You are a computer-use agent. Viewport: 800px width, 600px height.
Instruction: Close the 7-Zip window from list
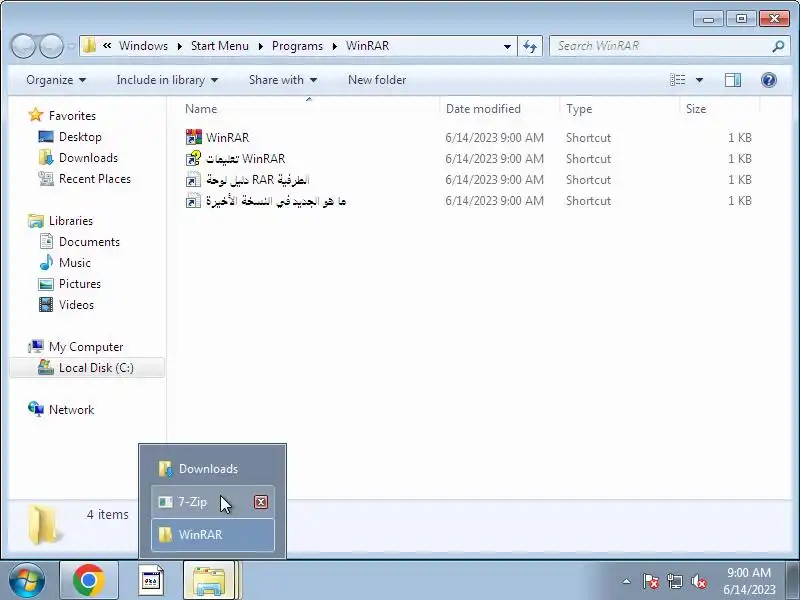261,502
